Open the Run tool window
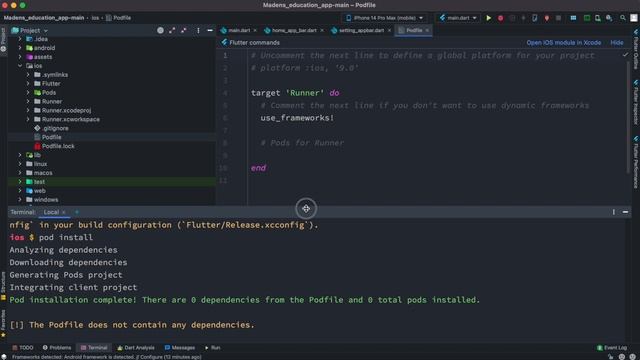640x360 pixels. pos(213,348)
